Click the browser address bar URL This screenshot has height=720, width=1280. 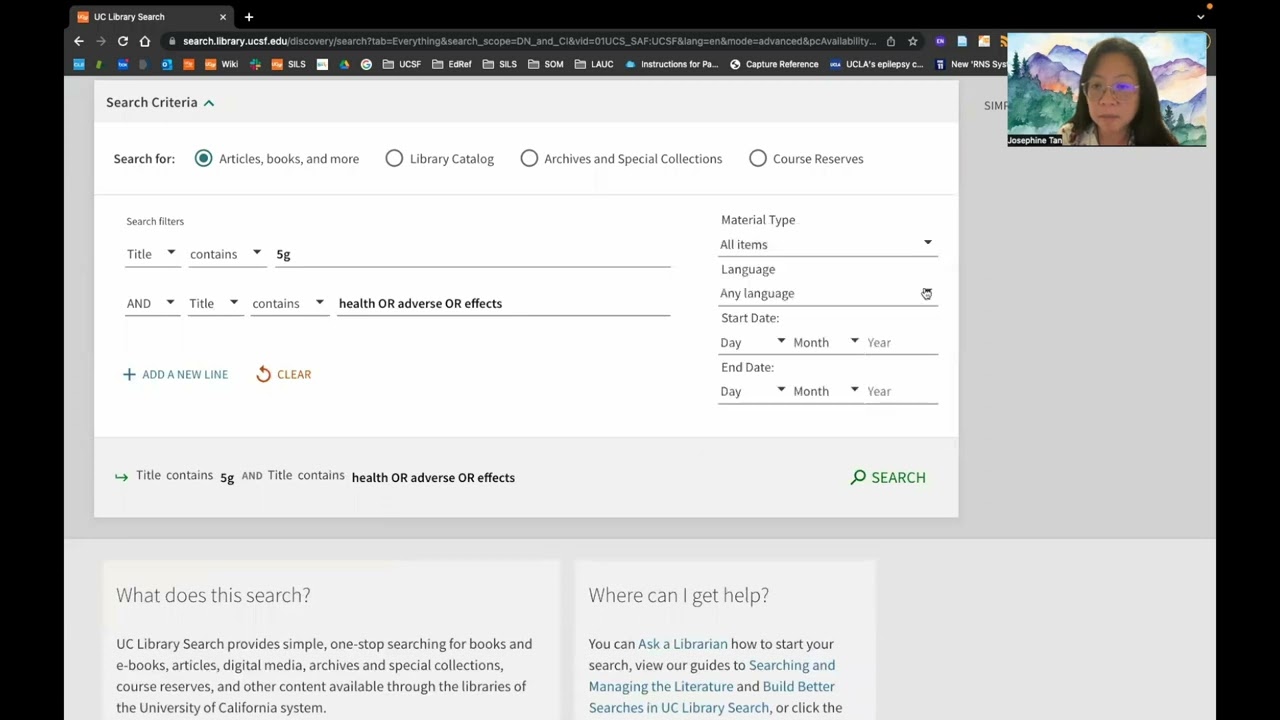(x=529, y=41)
